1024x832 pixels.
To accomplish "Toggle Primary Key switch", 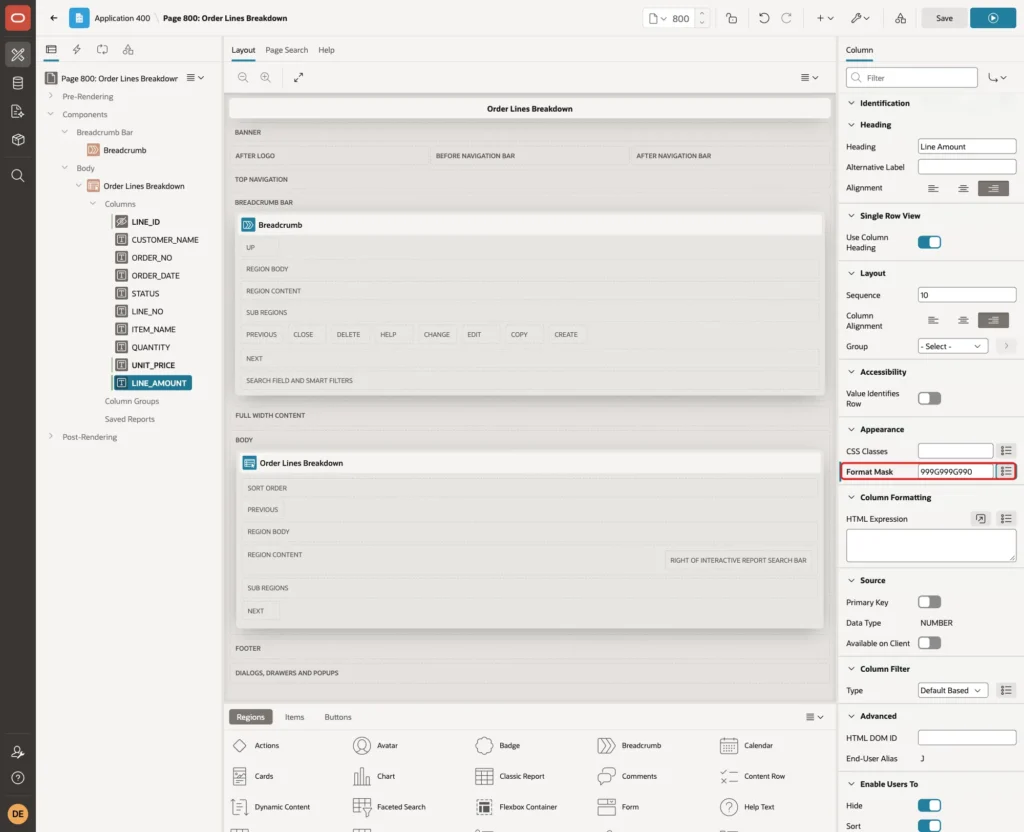I will tap(929, 602).
